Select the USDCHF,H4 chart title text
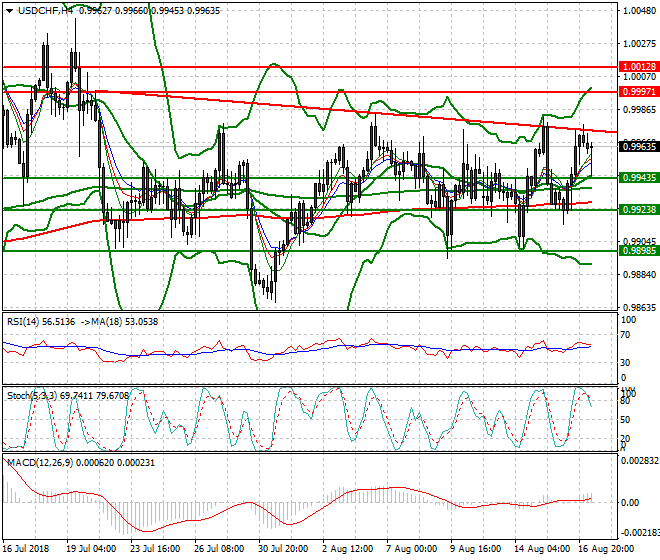Screen dimensions: 660x560 [x=45, y=11]
